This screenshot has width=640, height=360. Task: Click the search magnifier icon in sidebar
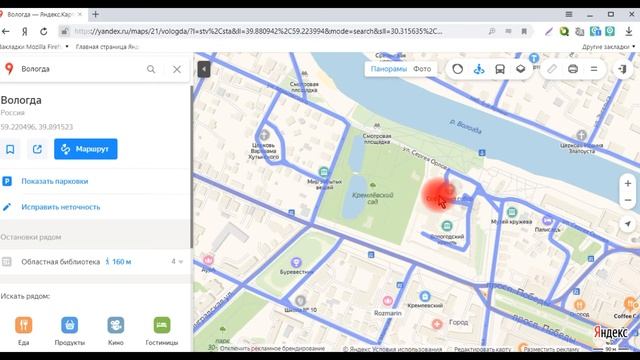[151, 69]
